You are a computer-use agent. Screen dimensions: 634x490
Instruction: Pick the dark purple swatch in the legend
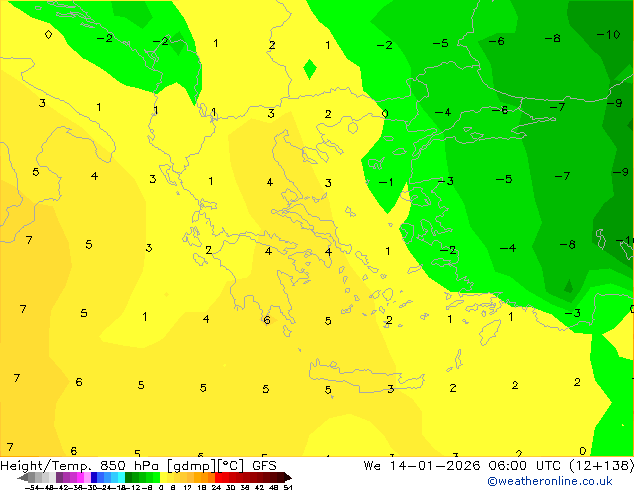(59, 477)
